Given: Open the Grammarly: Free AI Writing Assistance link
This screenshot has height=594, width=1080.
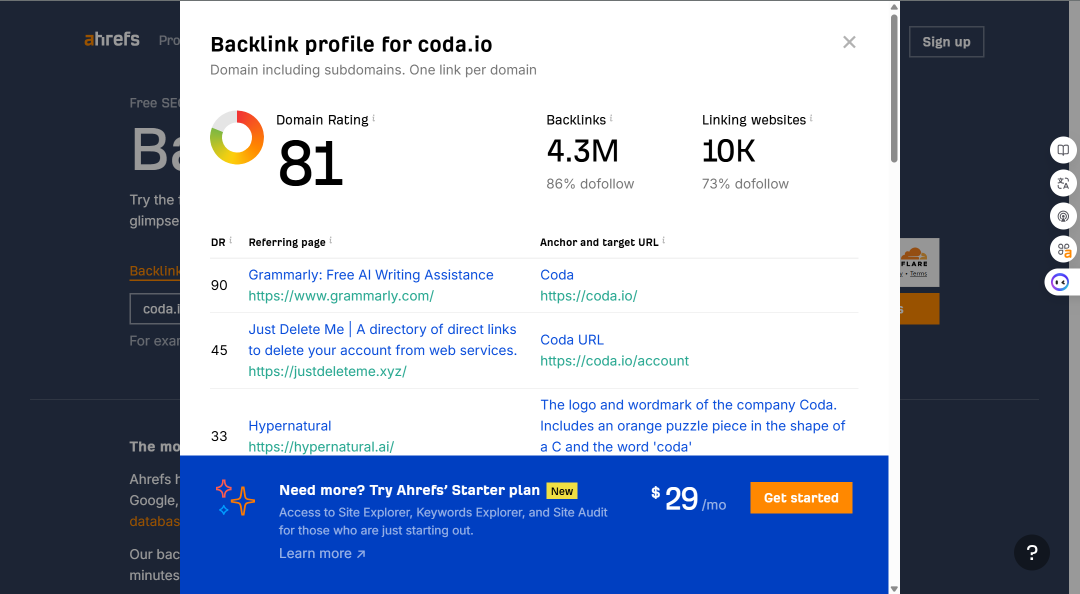Looking at the screenshot, I should (x=371, y=275).
